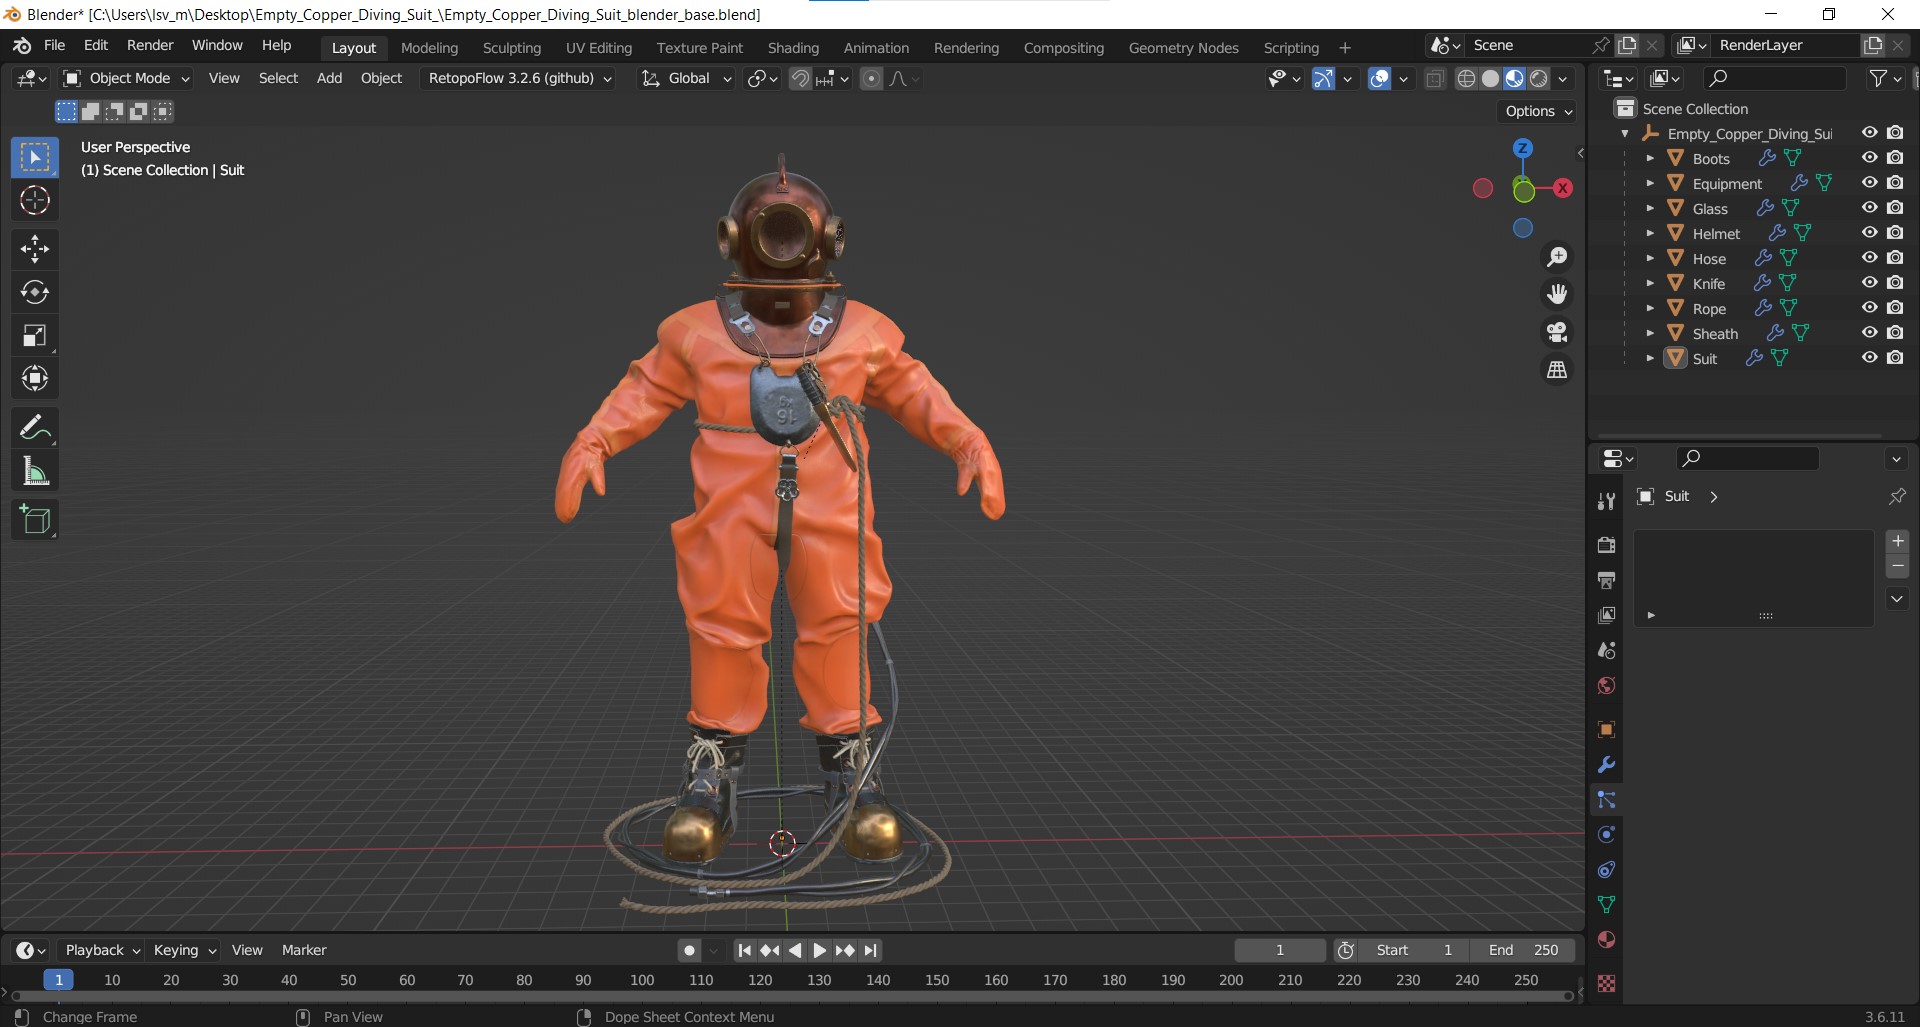Image resolution: width=1920 pixels, height=1027 pixels.
Task: Toggle the snapping magnet button
Action: 800,78
